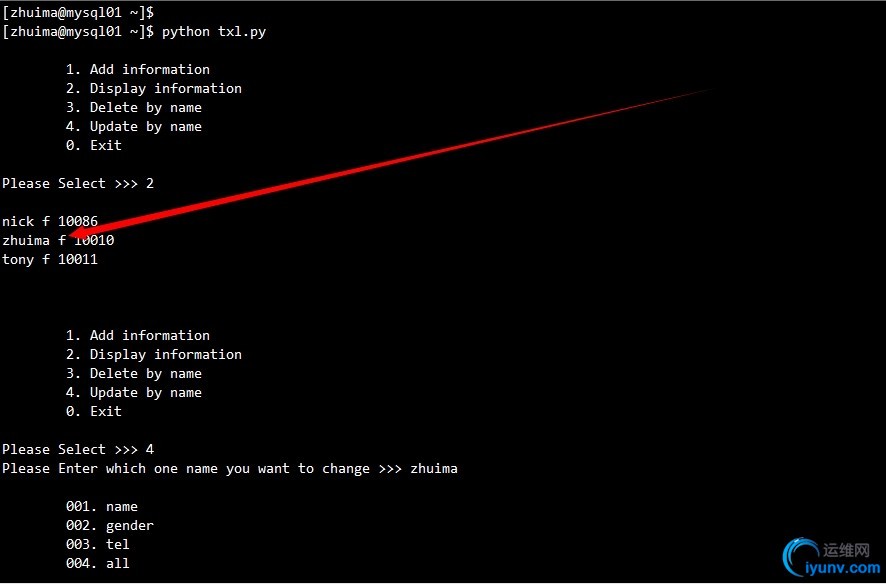Pick the "004. all" option line
886x584 pixels.
[x=97, y=563]
